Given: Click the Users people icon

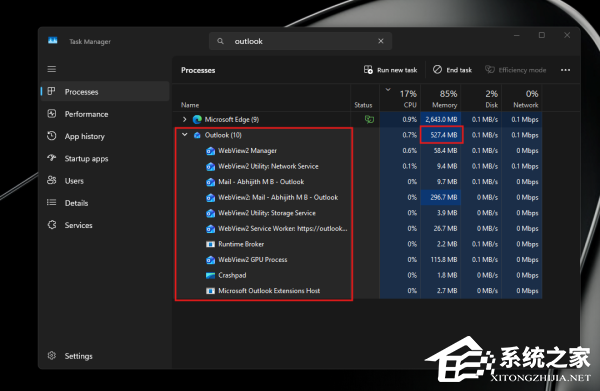Looking at the screenshot, I should [x=52, y=180].
